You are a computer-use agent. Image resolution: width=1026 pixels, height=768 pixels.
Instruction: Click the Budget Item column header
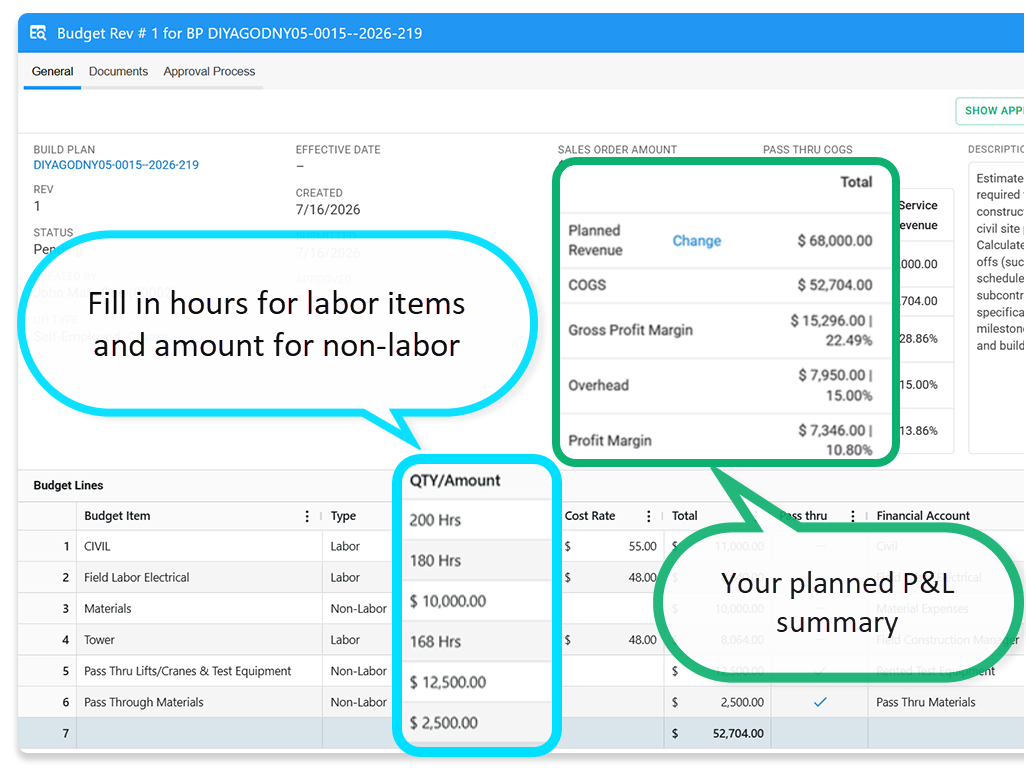coord(117,516)
